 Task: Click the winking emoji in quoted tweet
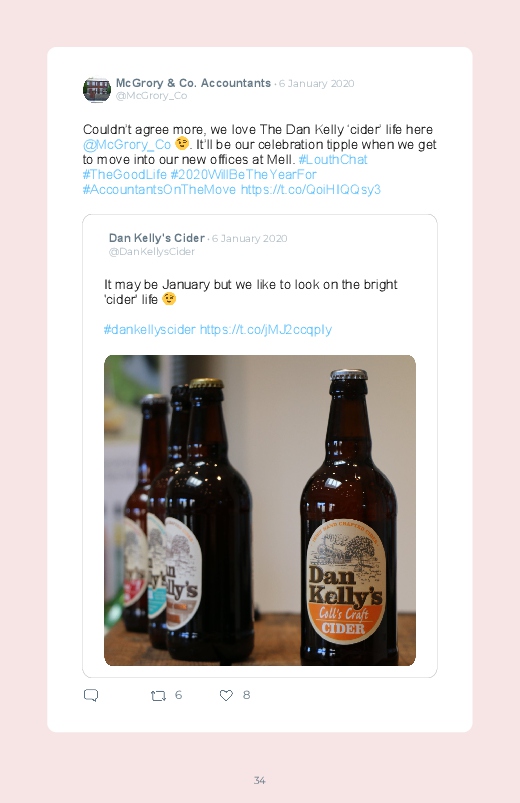pyautogui.click(x=169, y=299)
